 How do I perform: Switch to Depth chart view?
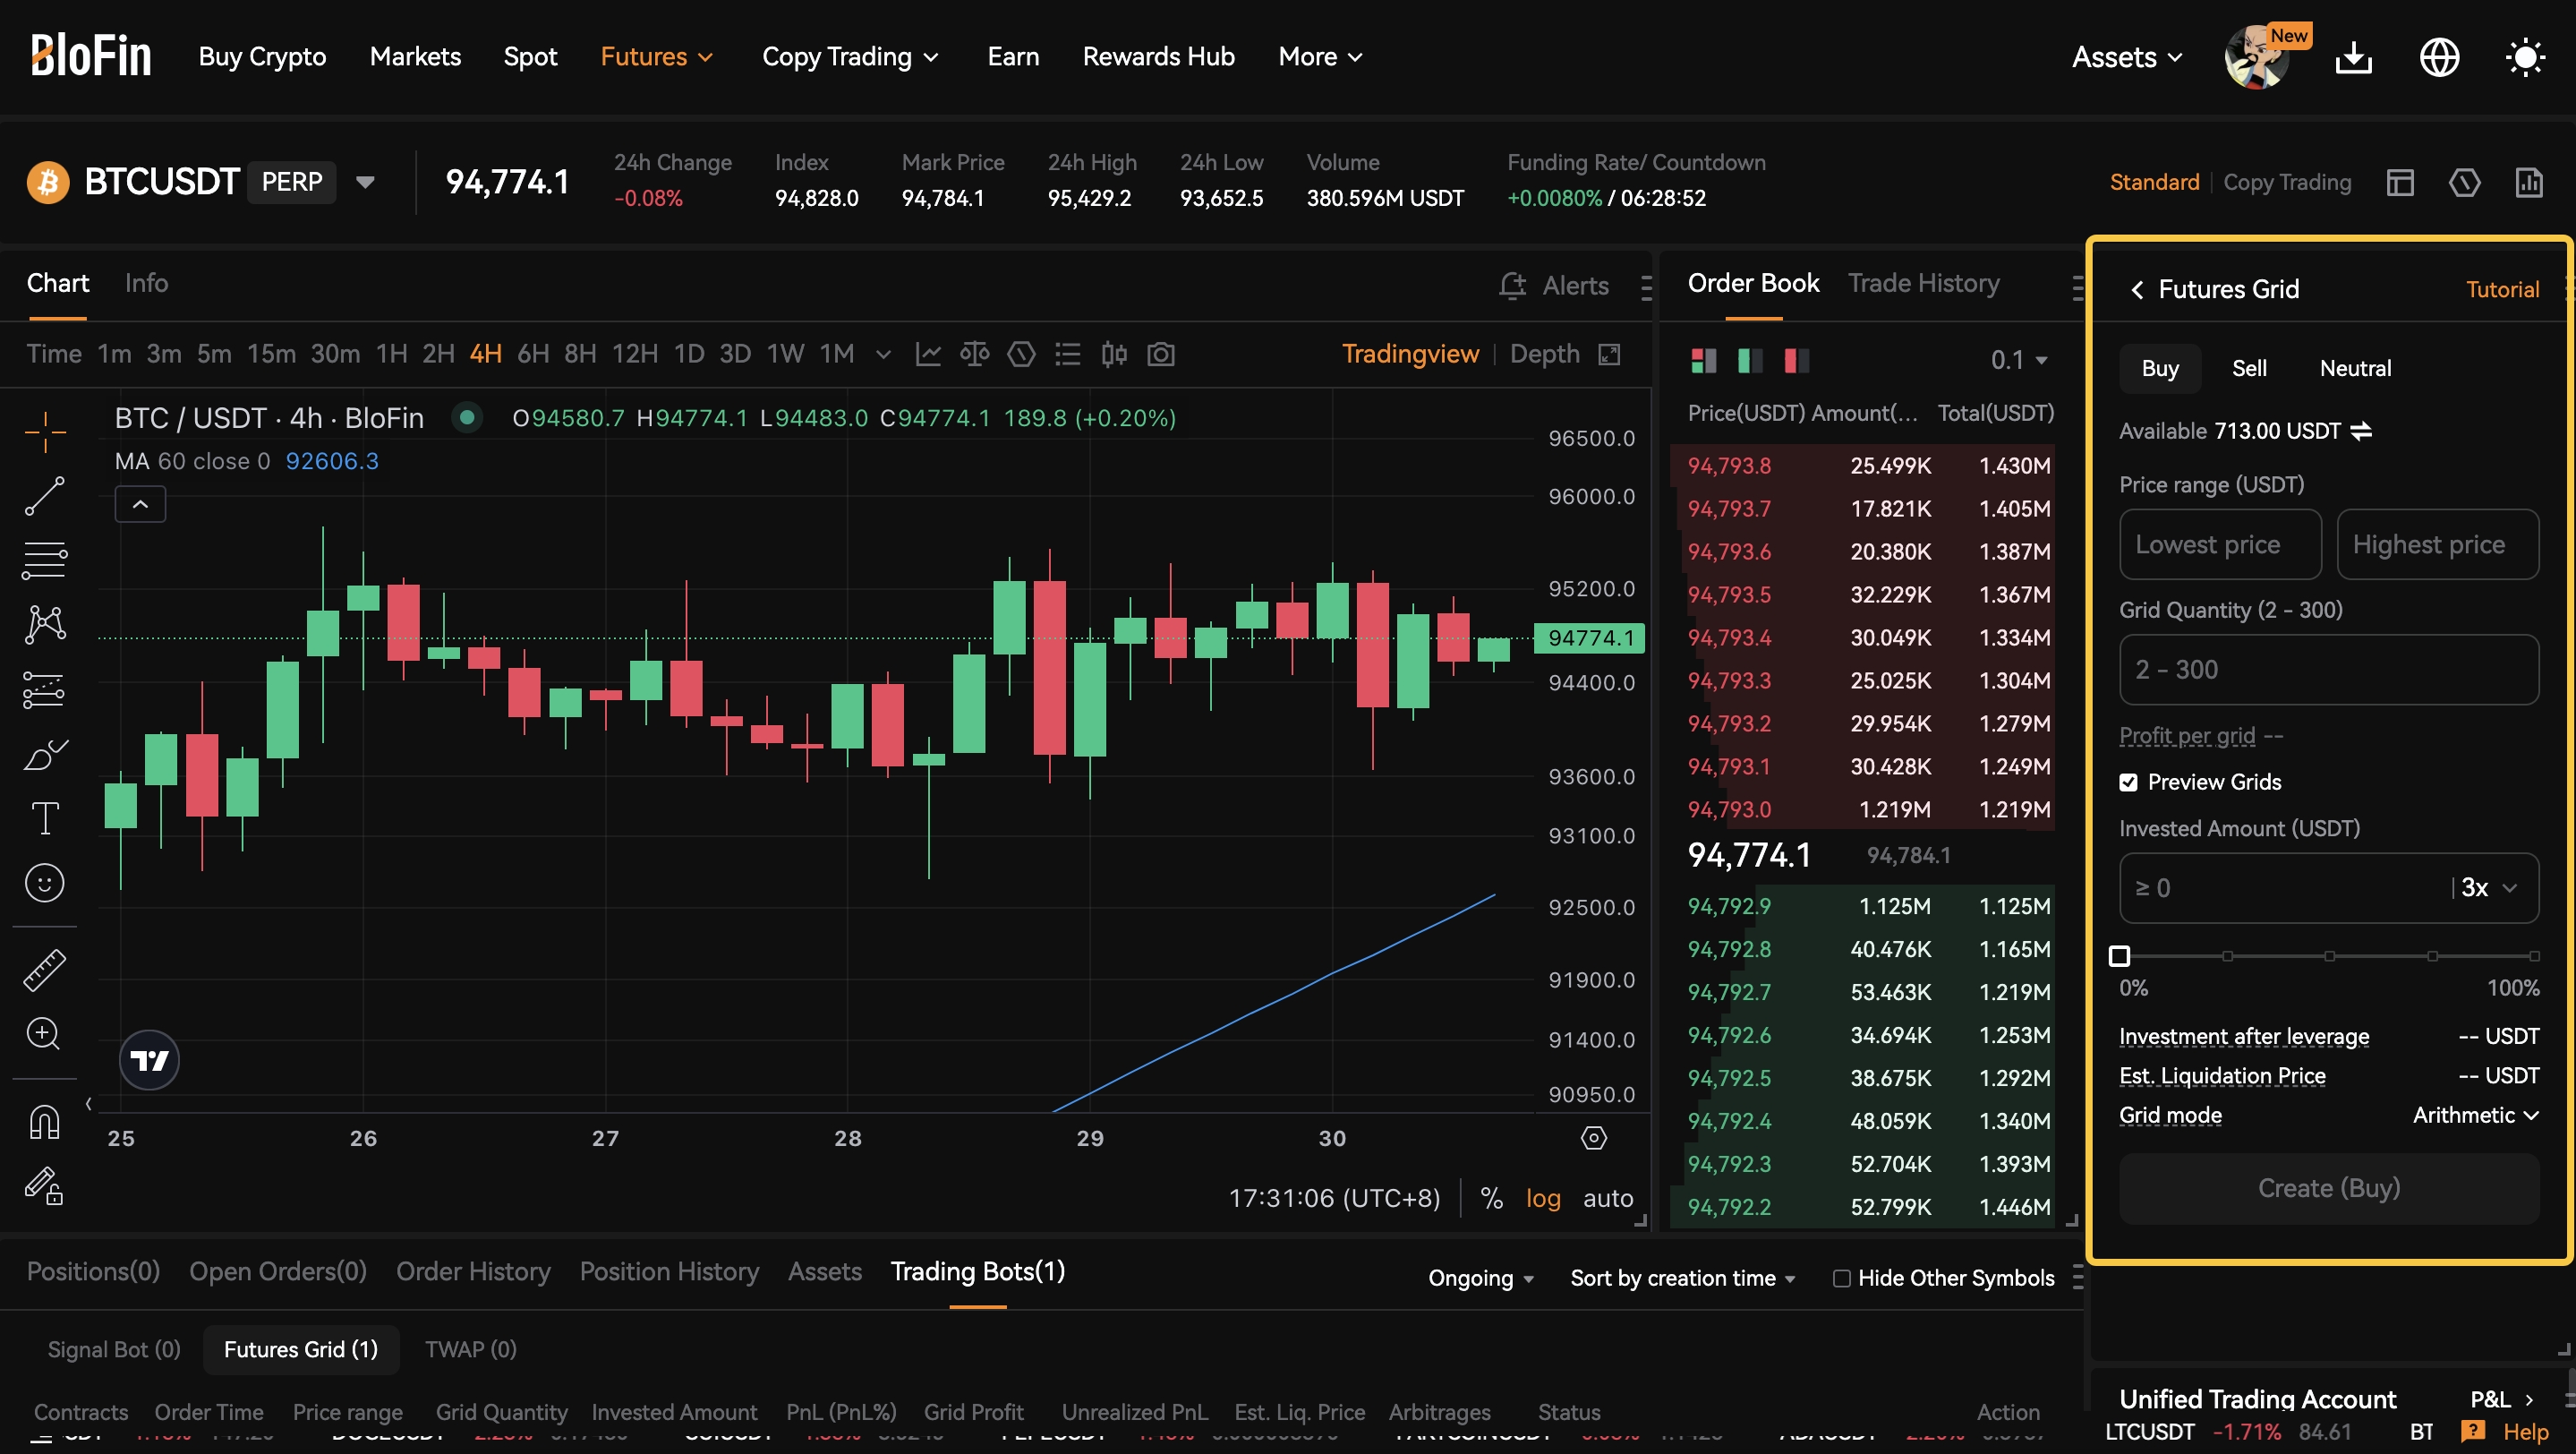(x=1544, y=354)
